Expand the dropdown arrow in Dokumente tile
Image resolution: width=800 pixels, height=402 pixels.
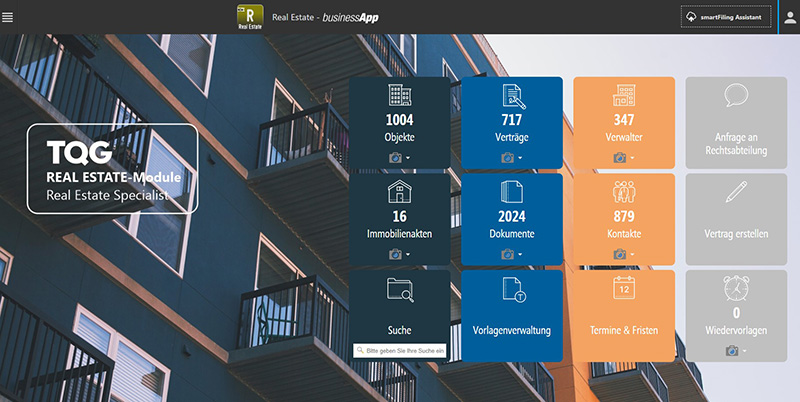coord(520,255)
